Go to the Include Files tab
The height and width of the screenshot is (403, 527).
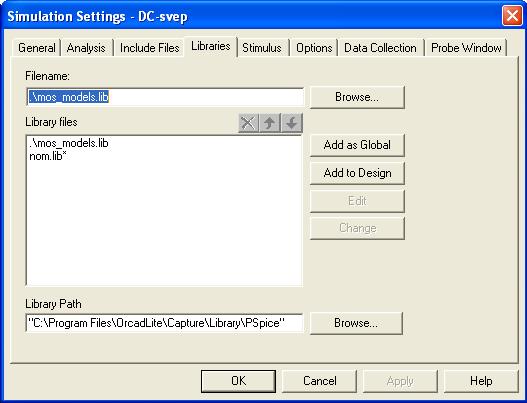pyautogui.click(x=150, y=48)
